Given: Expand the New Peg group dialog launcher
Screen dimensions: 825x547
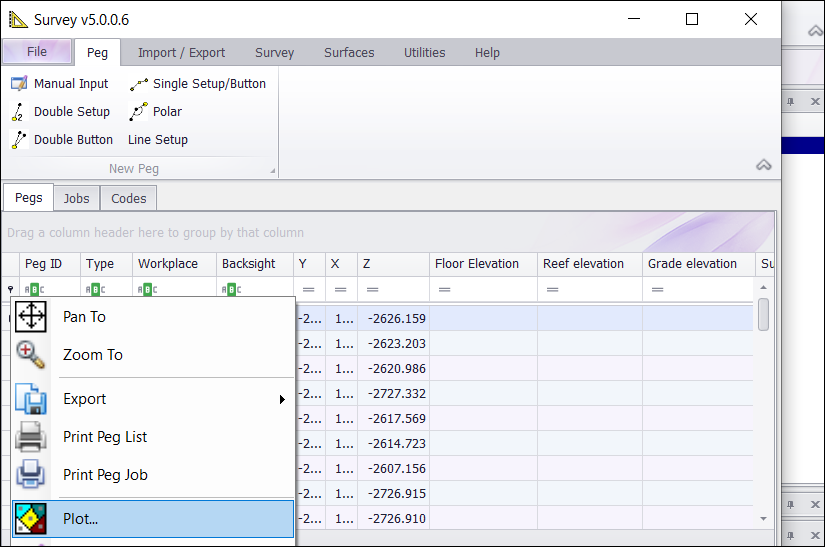Looking at the screenshot, I should 271,171.
